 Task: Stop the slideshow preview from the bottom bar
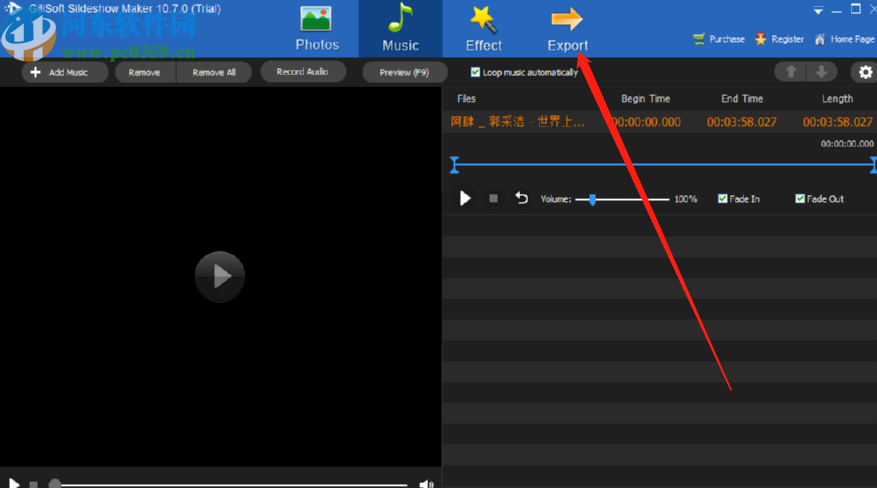tap(34, 485)
